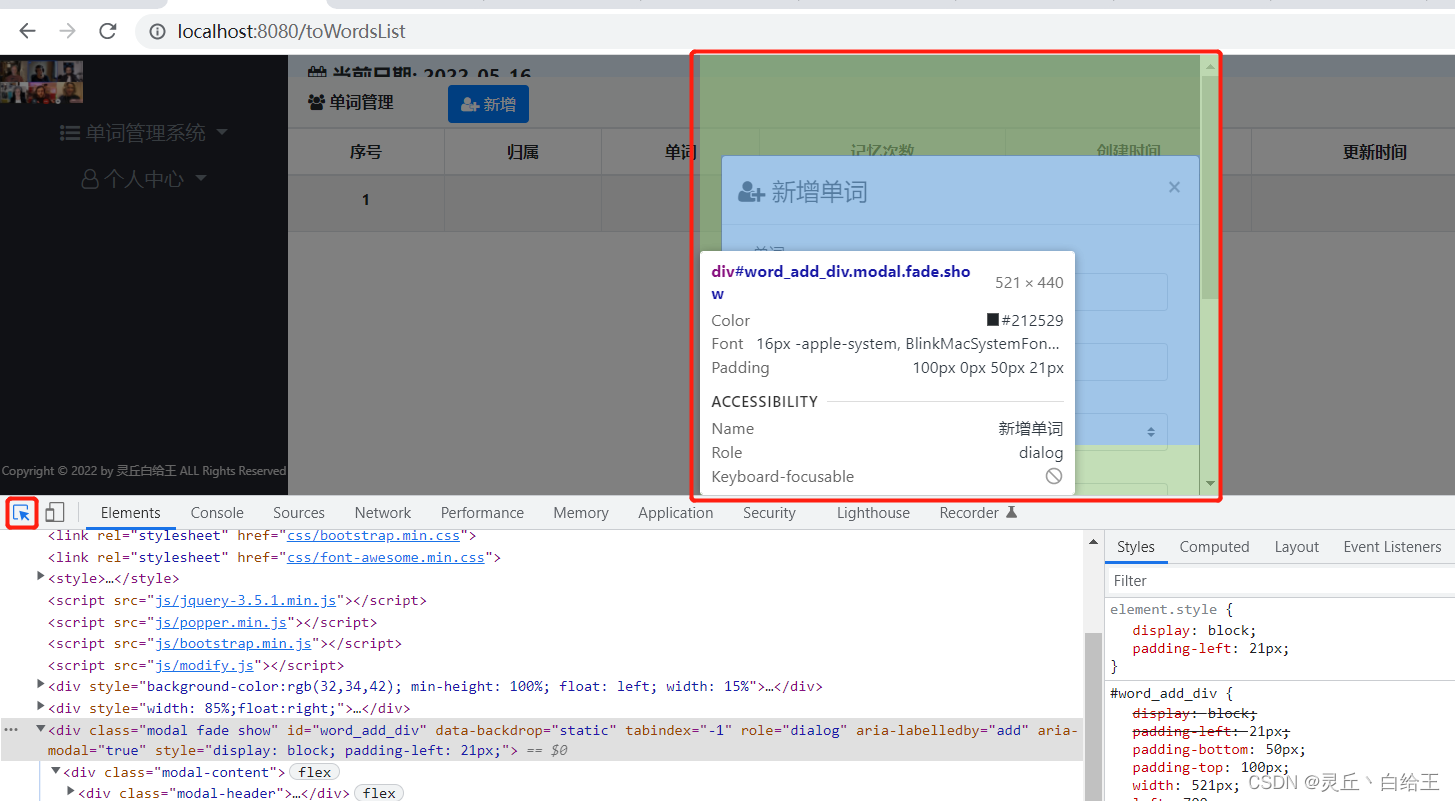This screenshot has width=1455, height=801.
Task: Click the user icon beside 个人中心
Action: (90, 179)
